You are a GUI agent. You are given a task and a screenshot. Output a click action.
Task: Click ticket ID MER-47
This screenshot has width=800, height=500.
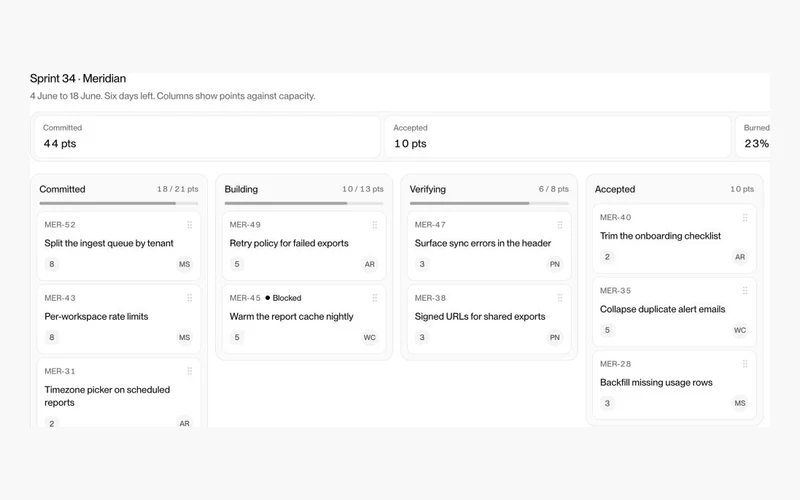pos(430,224)
